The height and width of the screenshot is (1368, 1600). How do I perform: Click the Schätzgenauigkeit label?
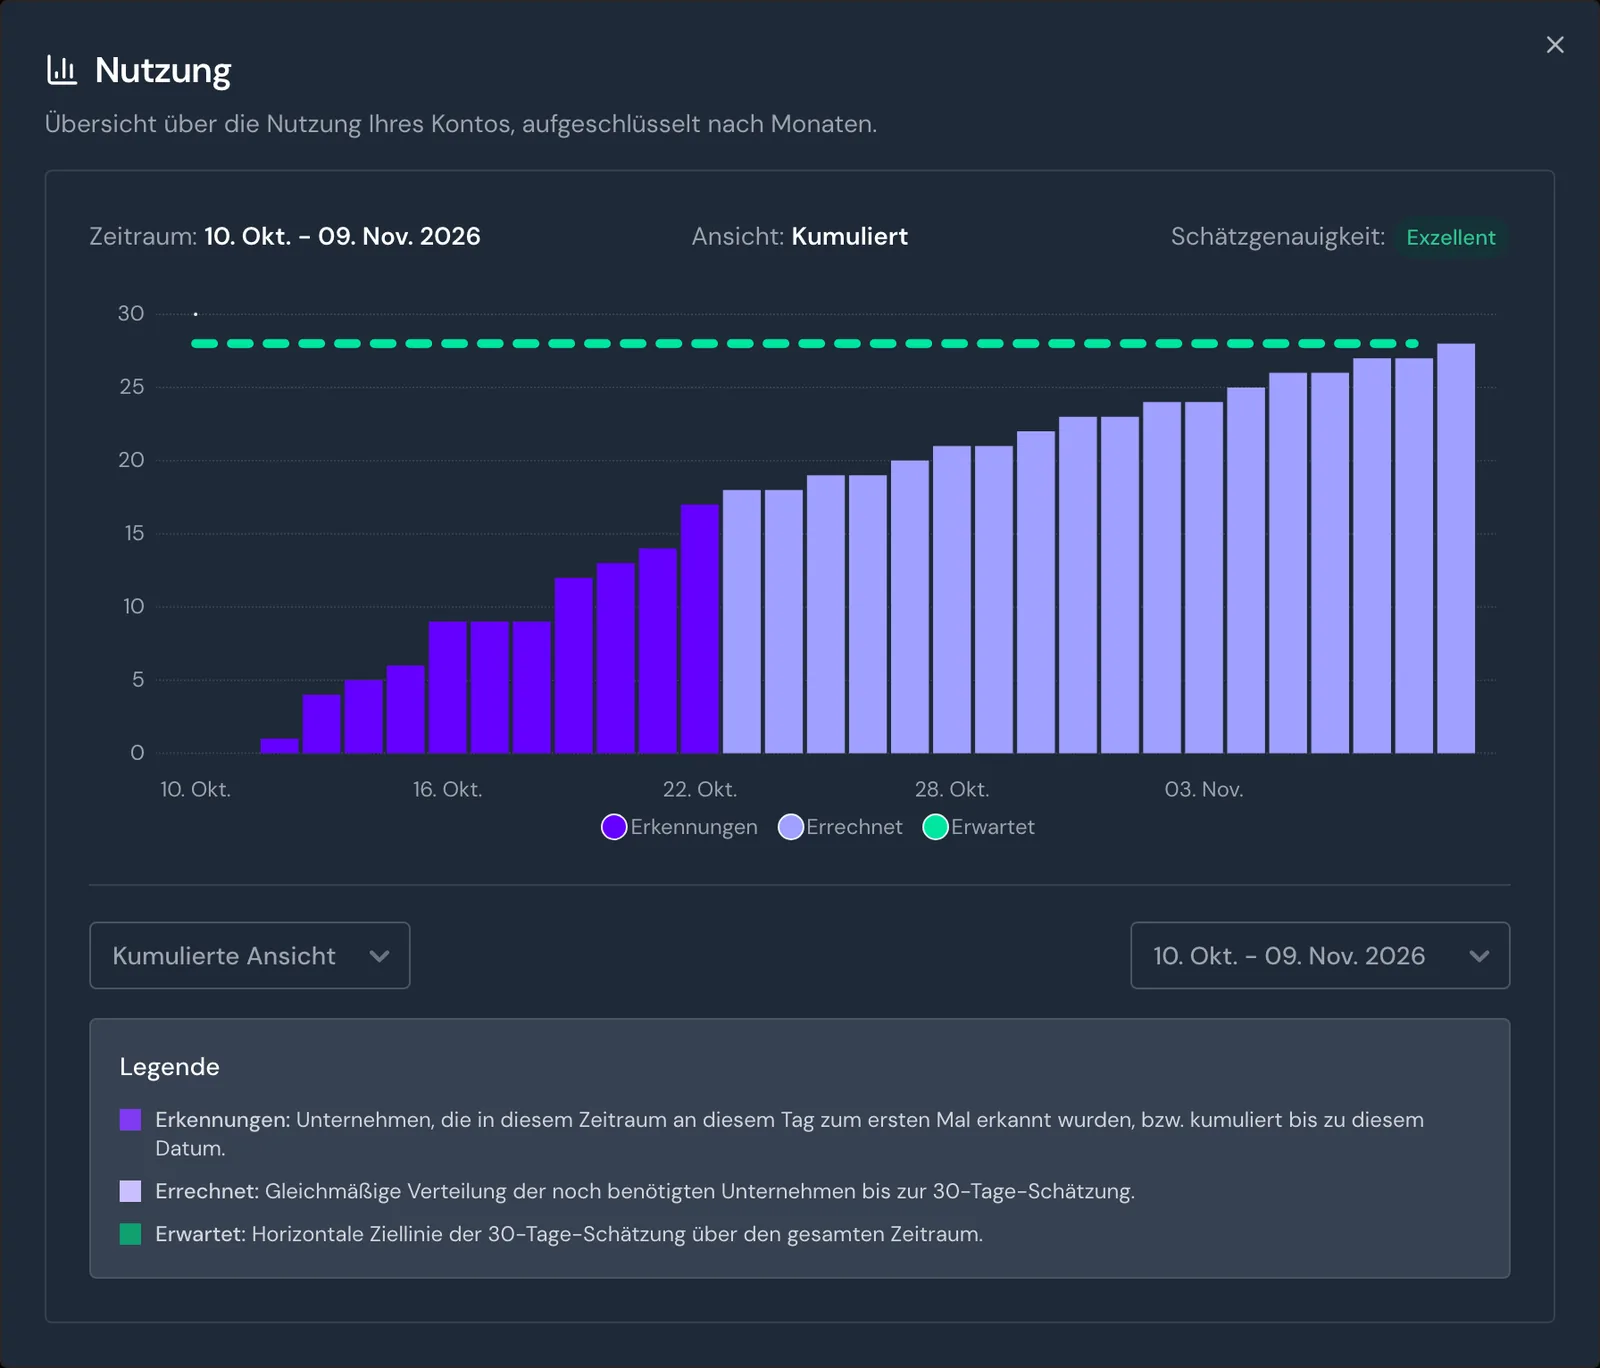click(x=1278, y=237)
